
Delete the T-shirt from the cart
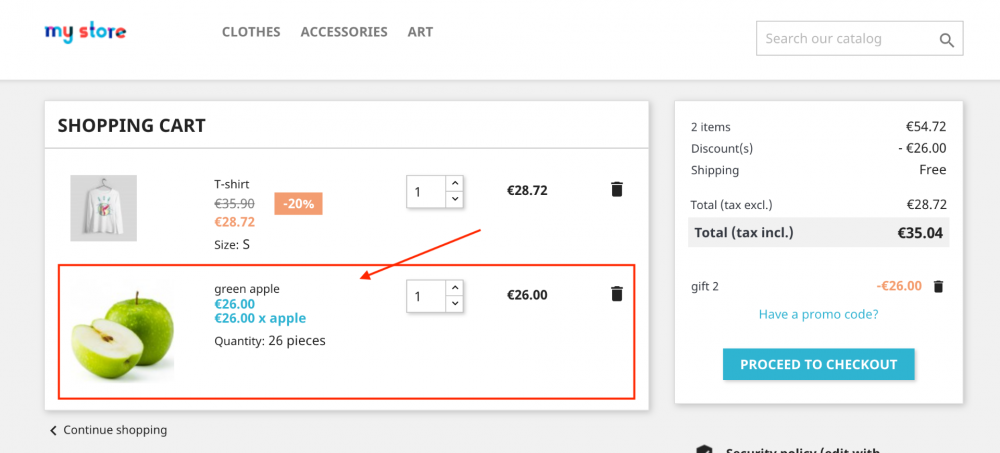click(617, 190)
